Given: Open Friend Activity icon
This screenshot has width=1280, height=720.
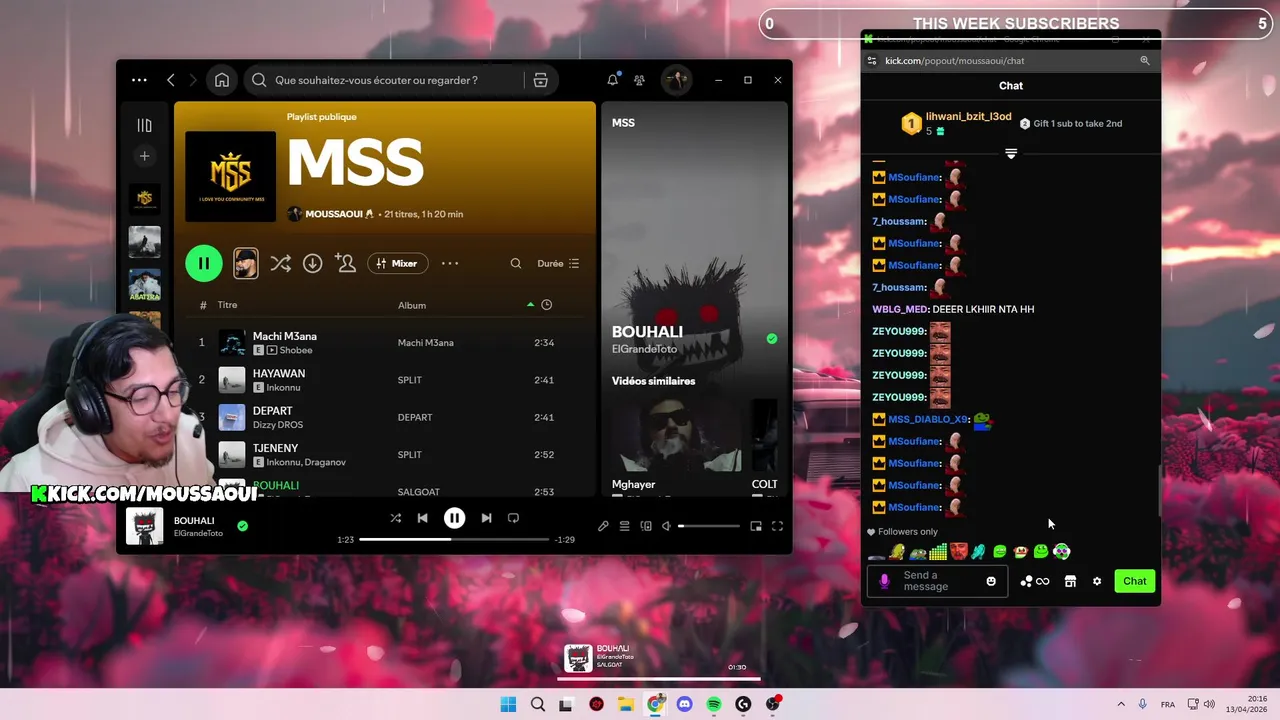Looking at the screenshot, I should click(639, 80).
